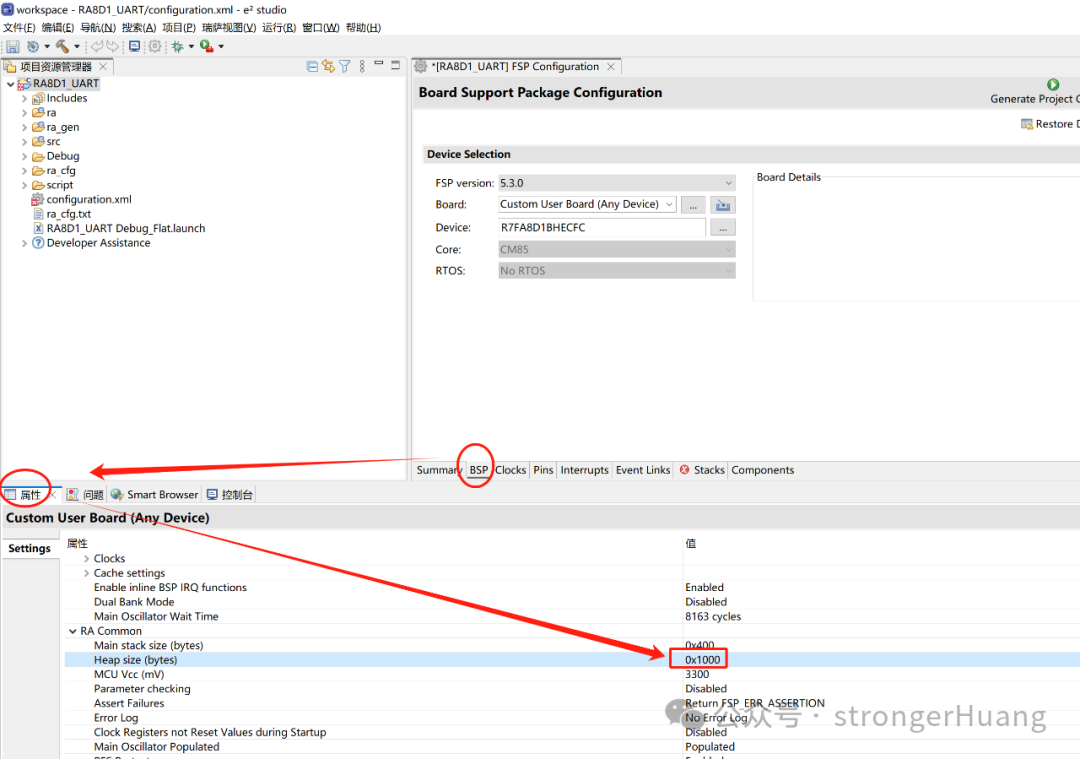
Task: Maximize the project explorer panel
Action: [x=395, y=65]
